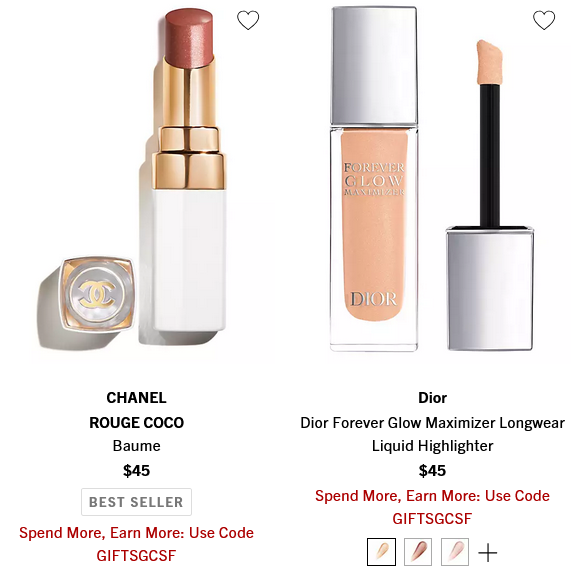Select the first light beige shade swatch
572x571 pixels.
coord(381,552)
